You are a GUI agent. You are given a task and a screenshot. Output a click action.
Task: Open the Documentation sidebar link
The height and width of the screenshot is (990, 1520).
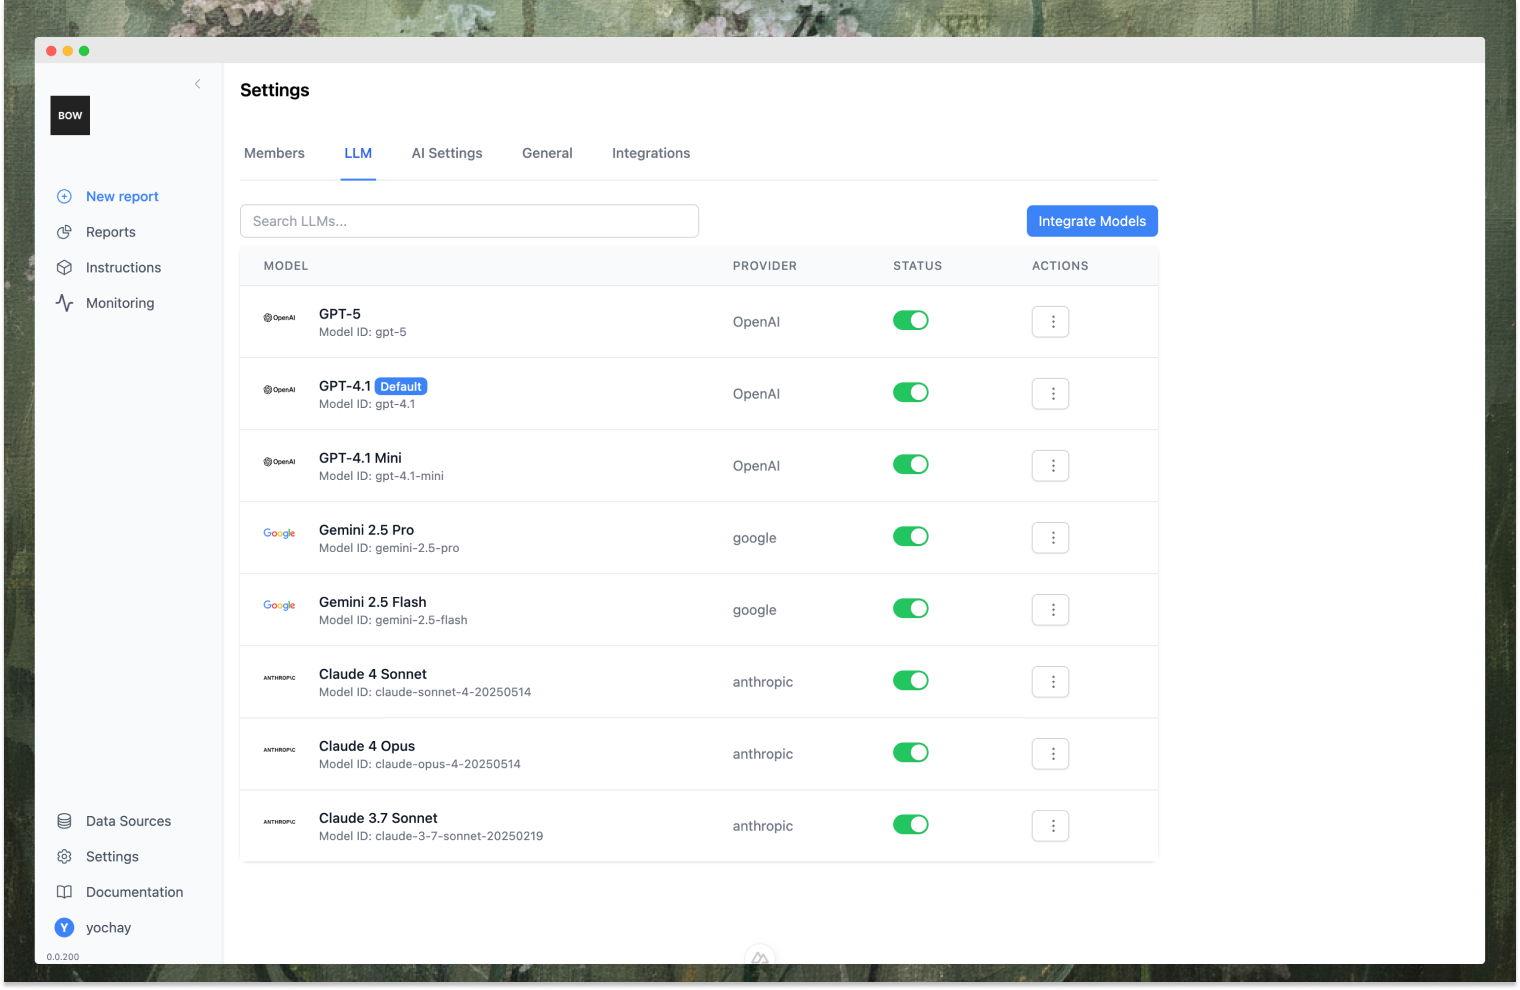134,892
